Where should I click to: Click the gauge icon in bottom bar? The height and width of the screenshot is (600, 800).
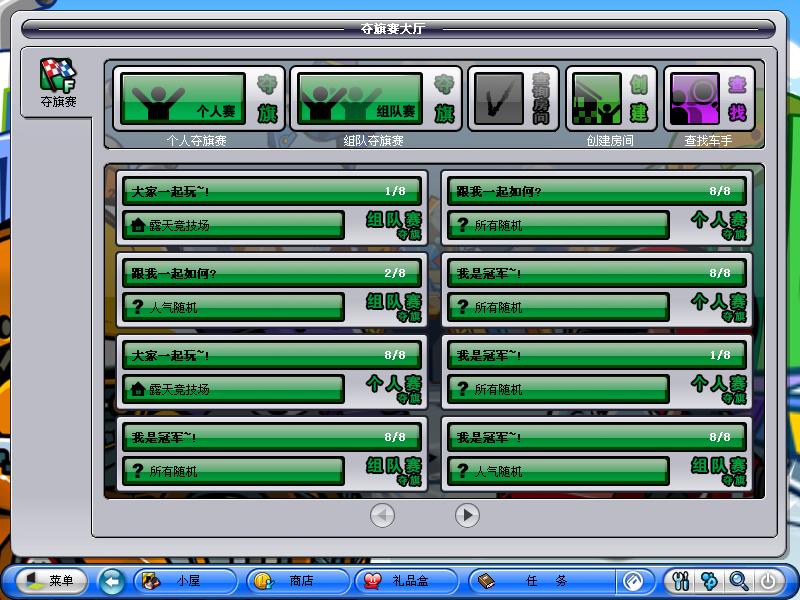click(x=633, y=580)
